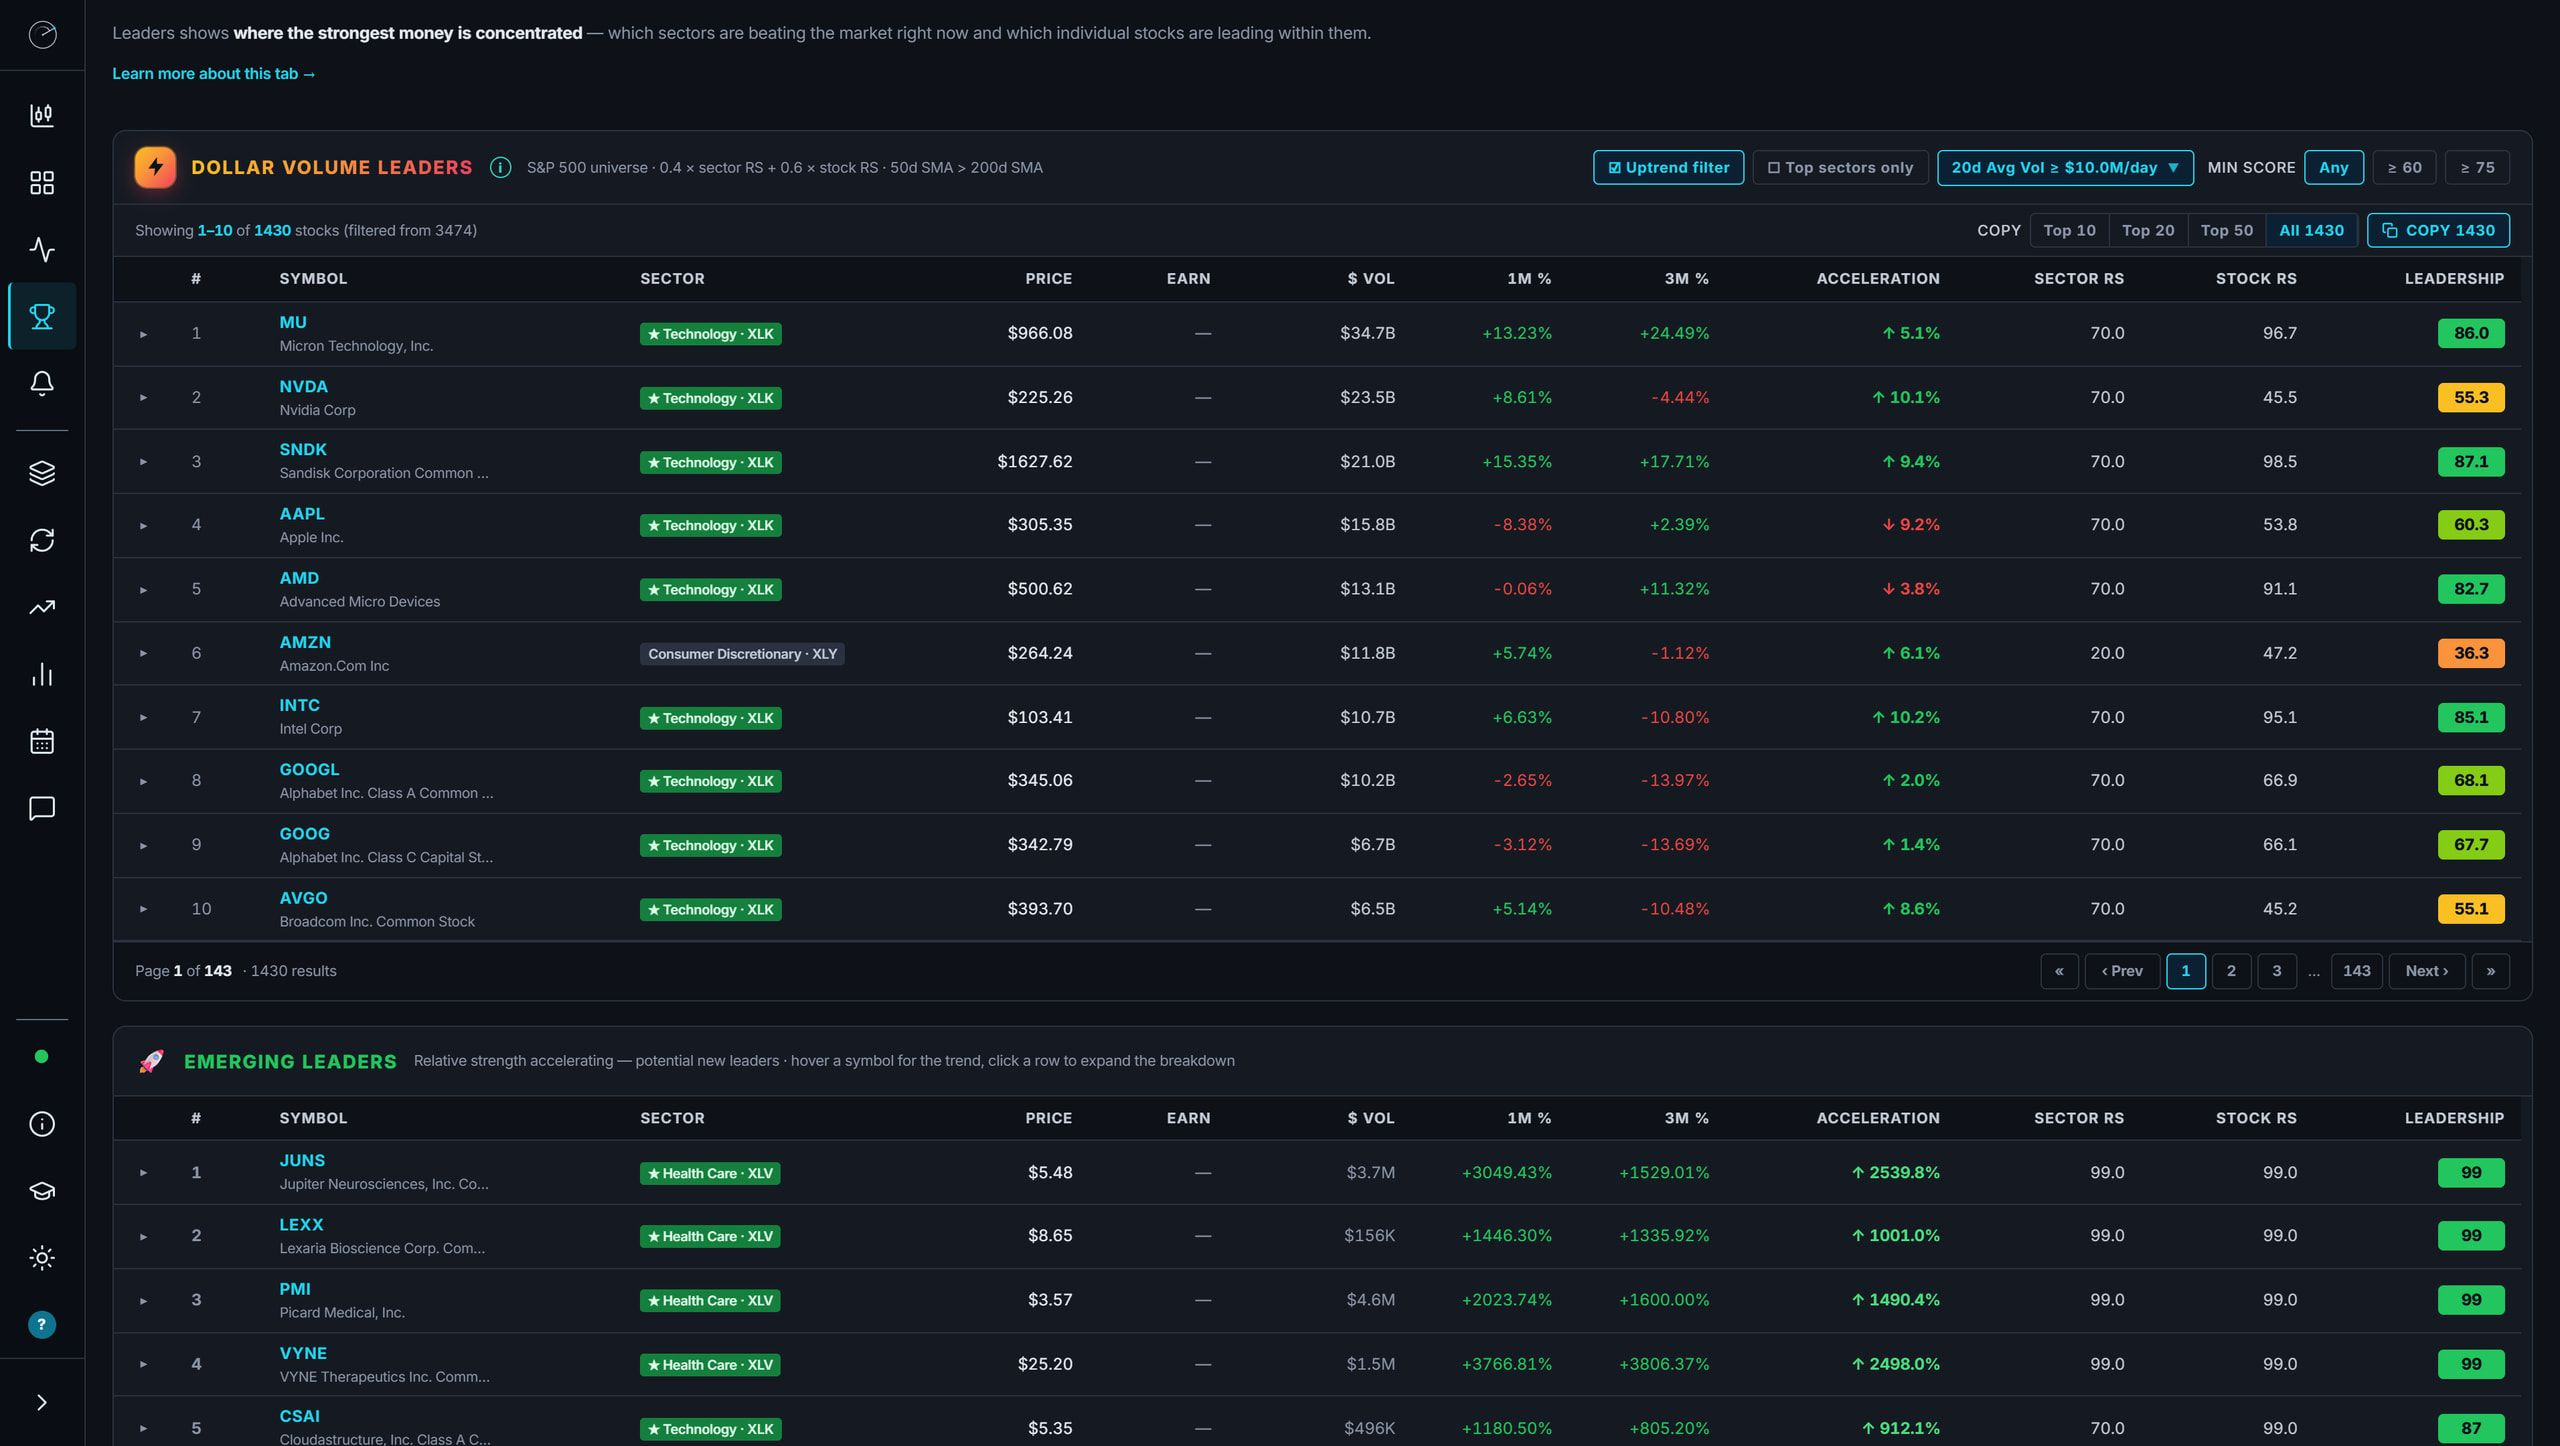The image size is (2560, 1446).
Task: Open the bar chart sidebar icon
Action: pos(42,674)
